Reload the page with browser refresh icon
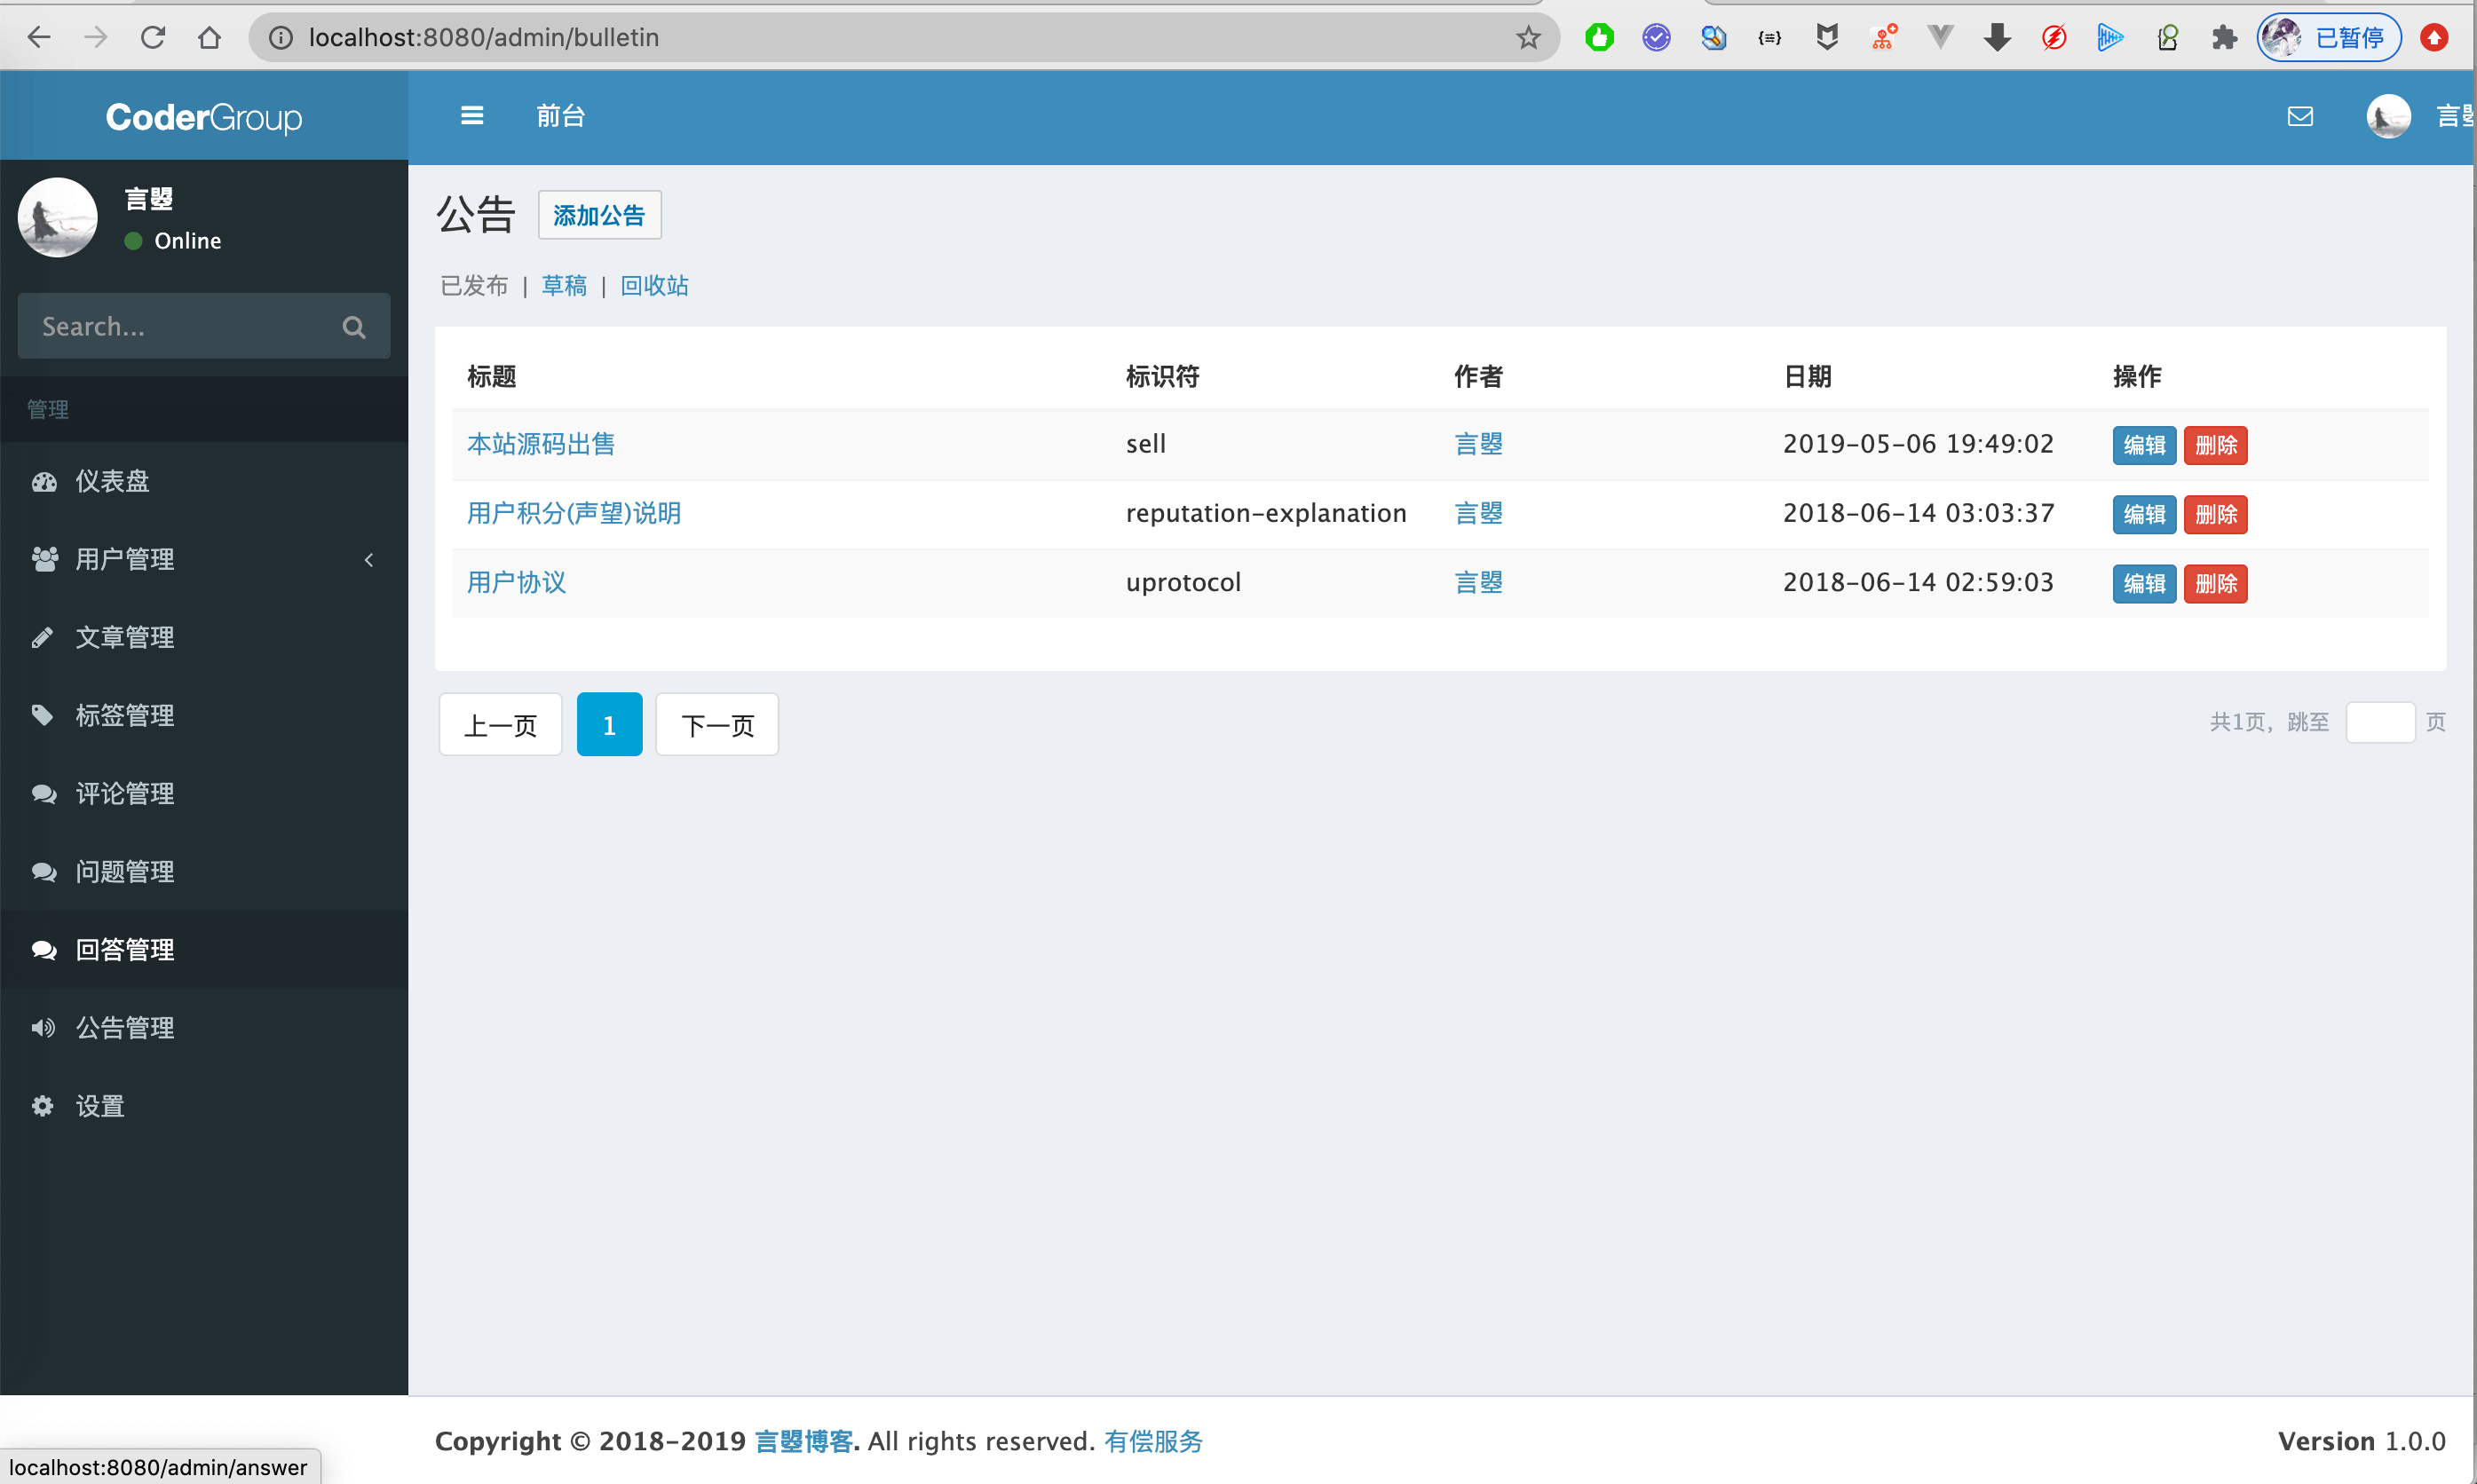2477x1484 pixels. click(153, 38)
